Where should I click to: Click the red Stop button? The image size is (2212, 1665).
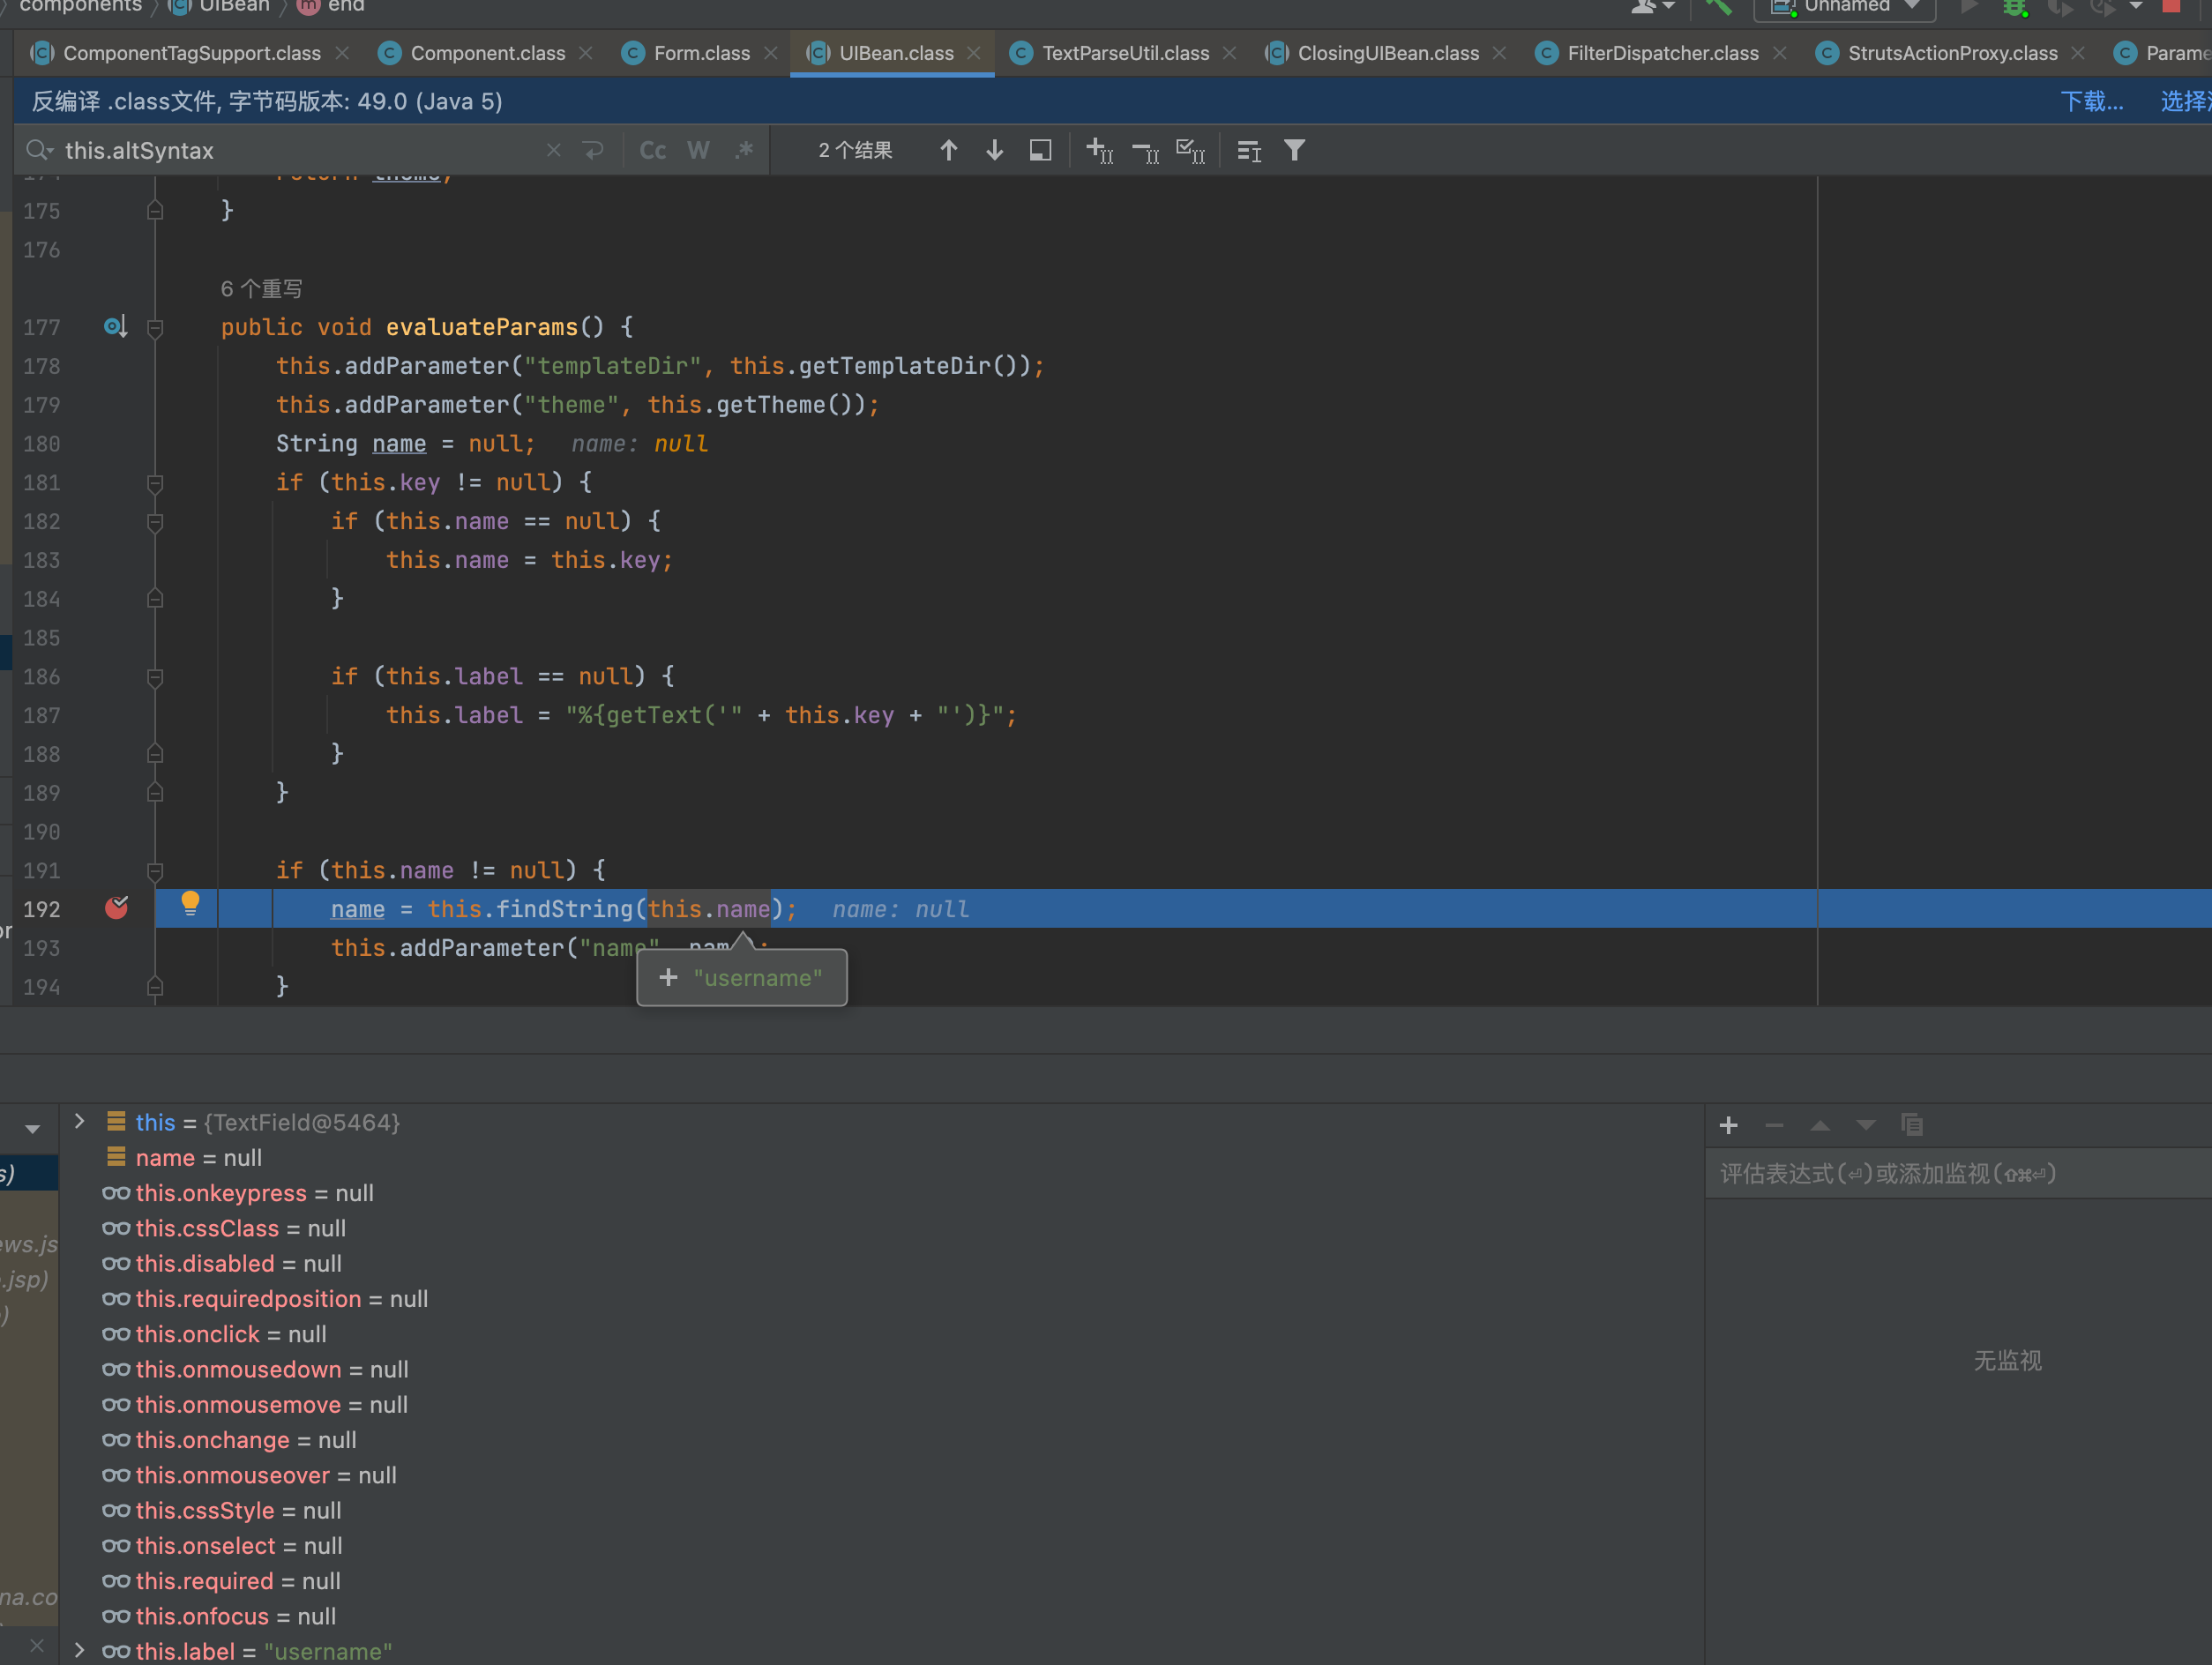pos(2171,6)
